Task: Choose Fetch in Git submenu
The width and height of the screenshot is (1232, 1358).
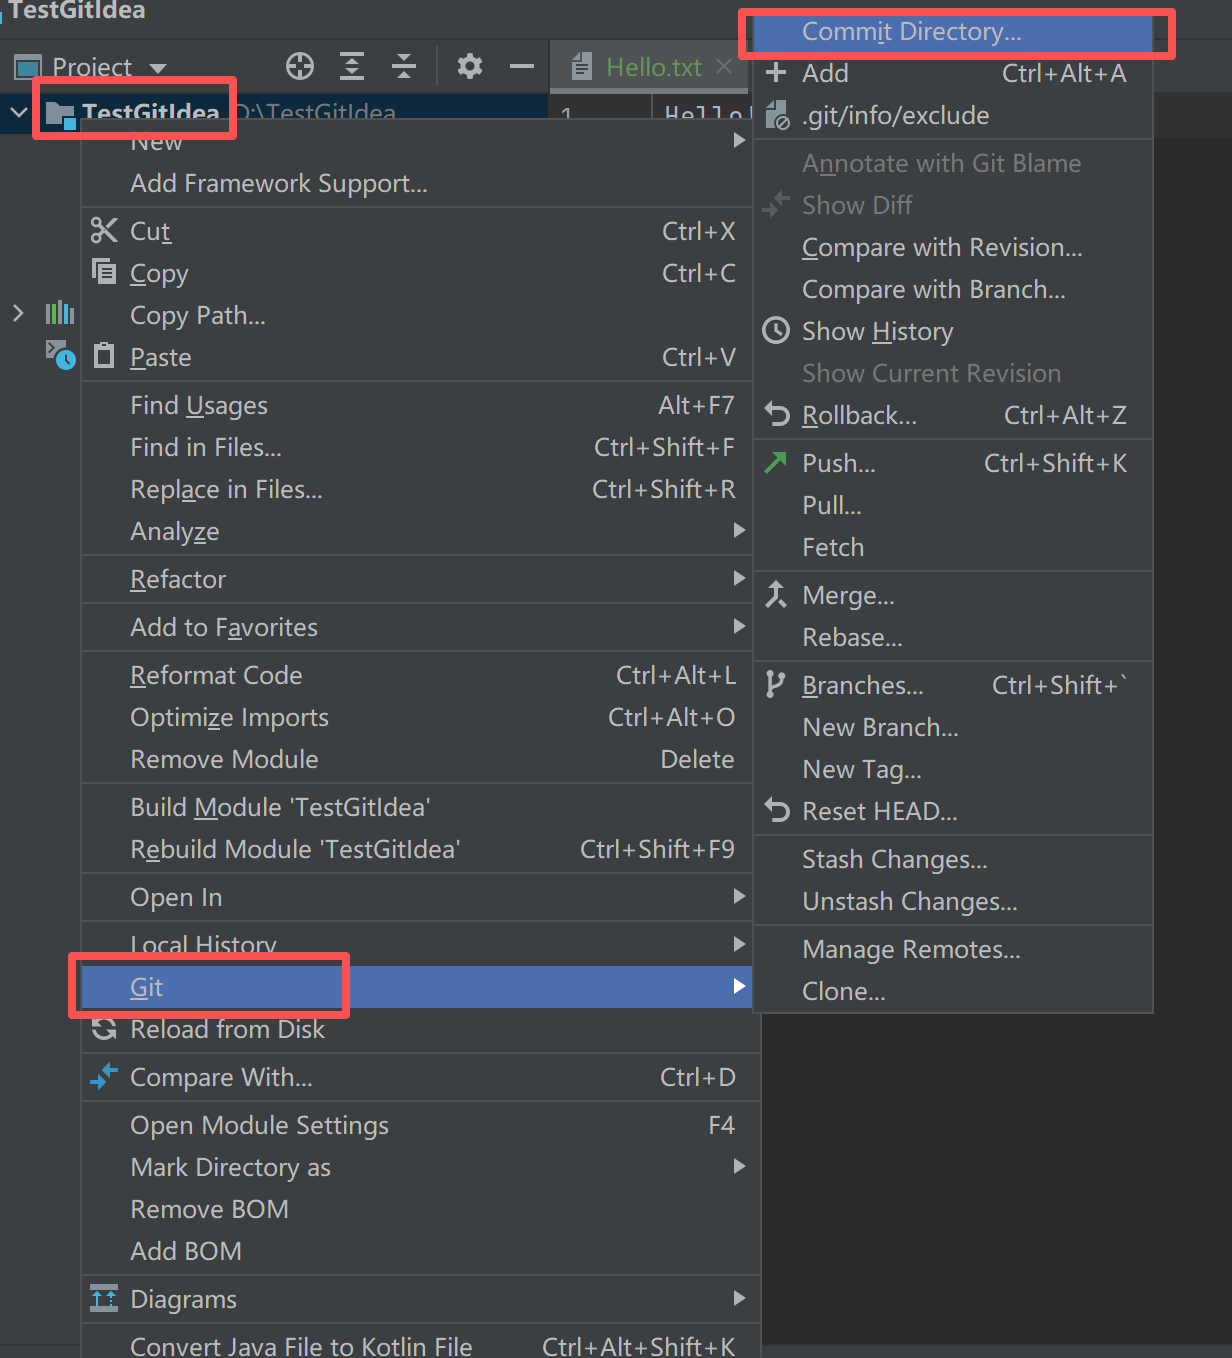Action: coord(953,547)
